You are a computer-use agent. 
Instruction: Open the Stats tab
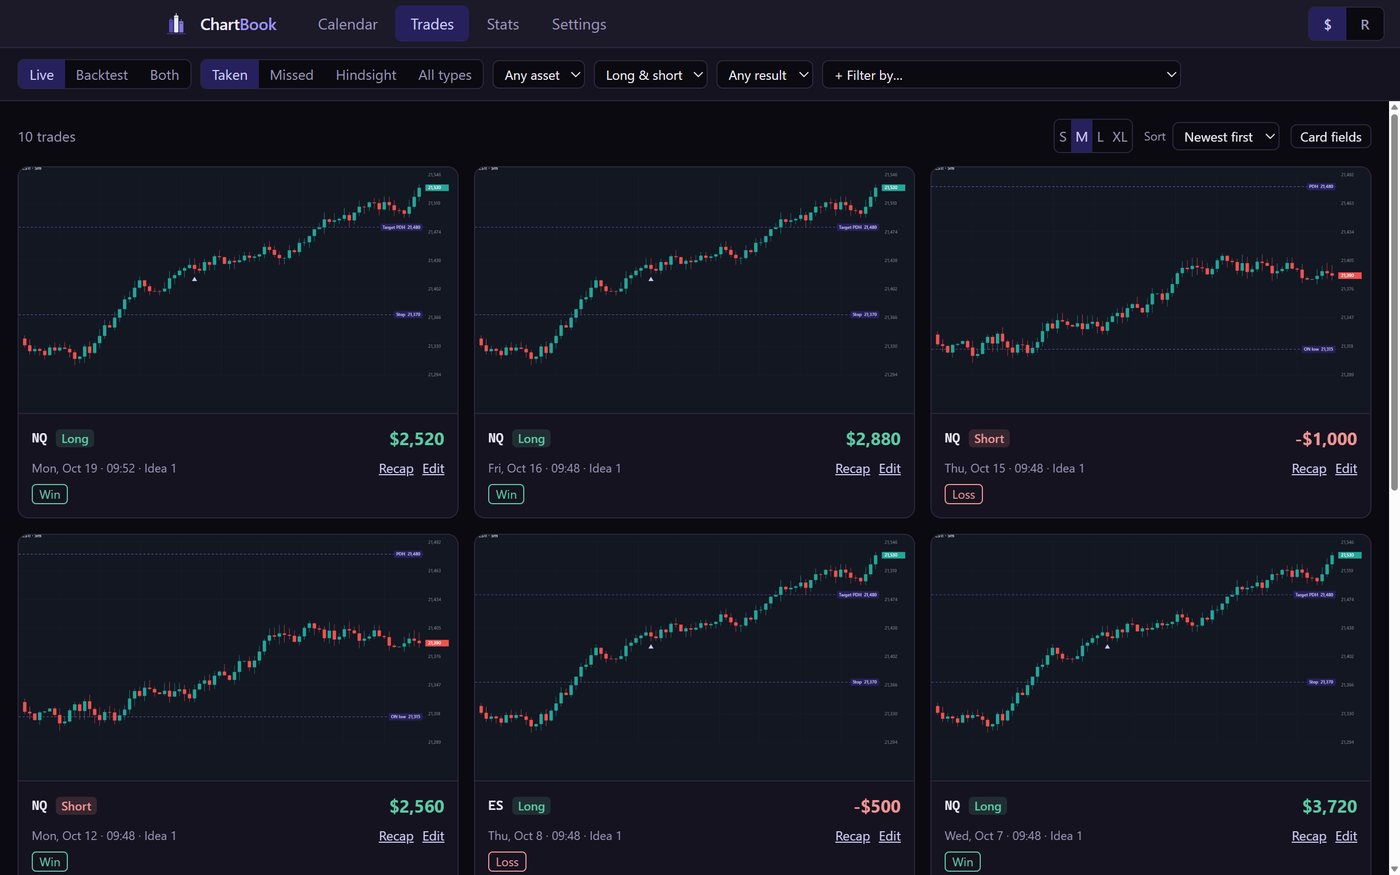click(502, 24)
